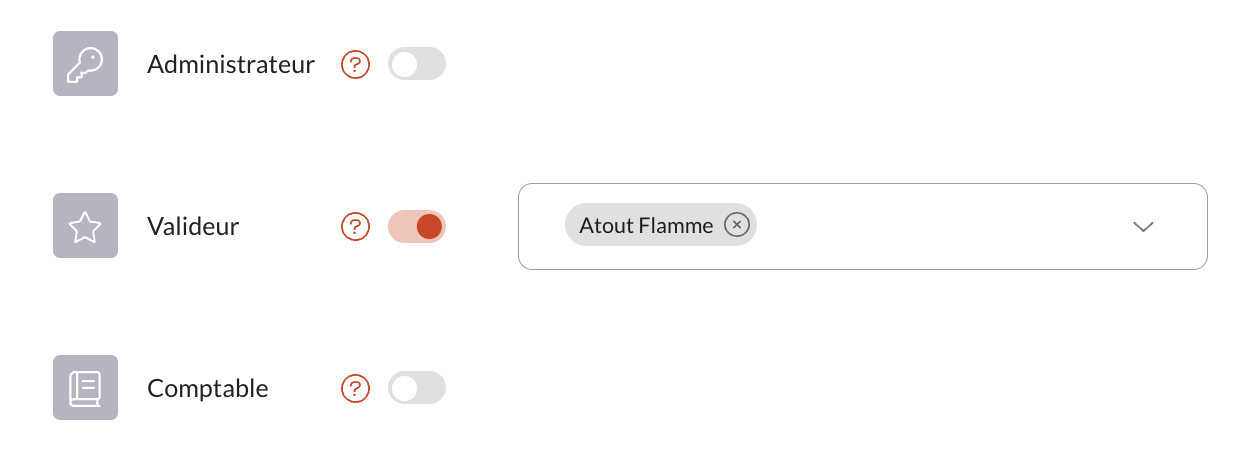Image resolution: width=1250 pixels, height=462 pixels.
Task: Open the help tooltip for Administrateur
Action: 355,64
